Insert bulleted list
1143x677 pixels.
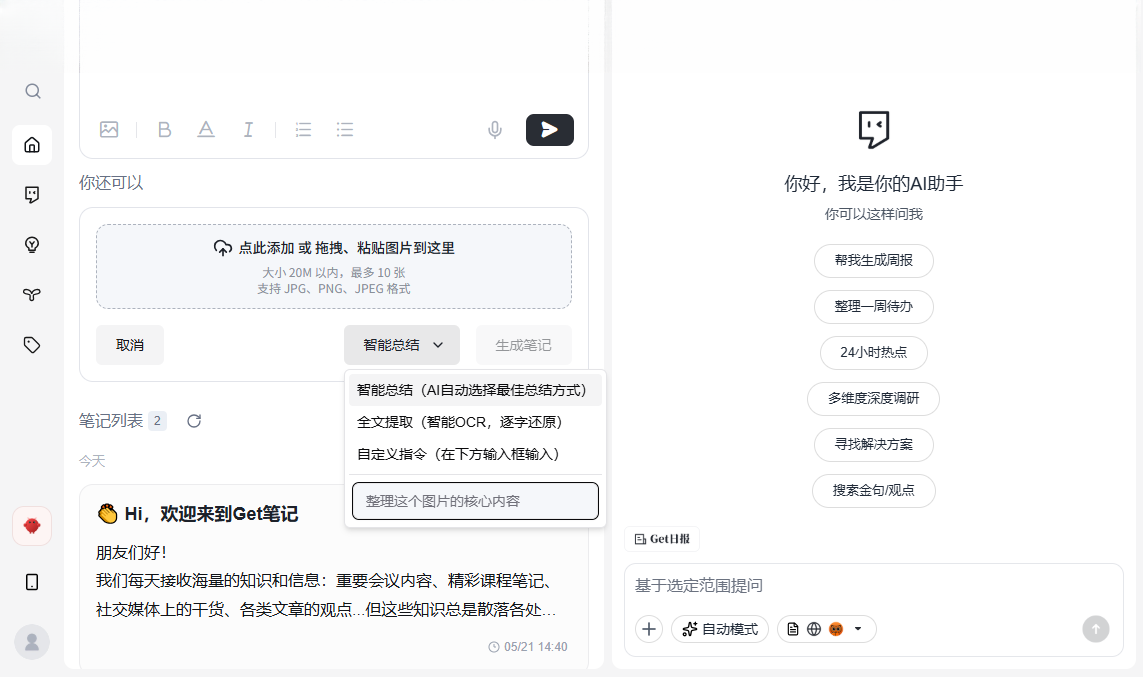tap(345, 130)
